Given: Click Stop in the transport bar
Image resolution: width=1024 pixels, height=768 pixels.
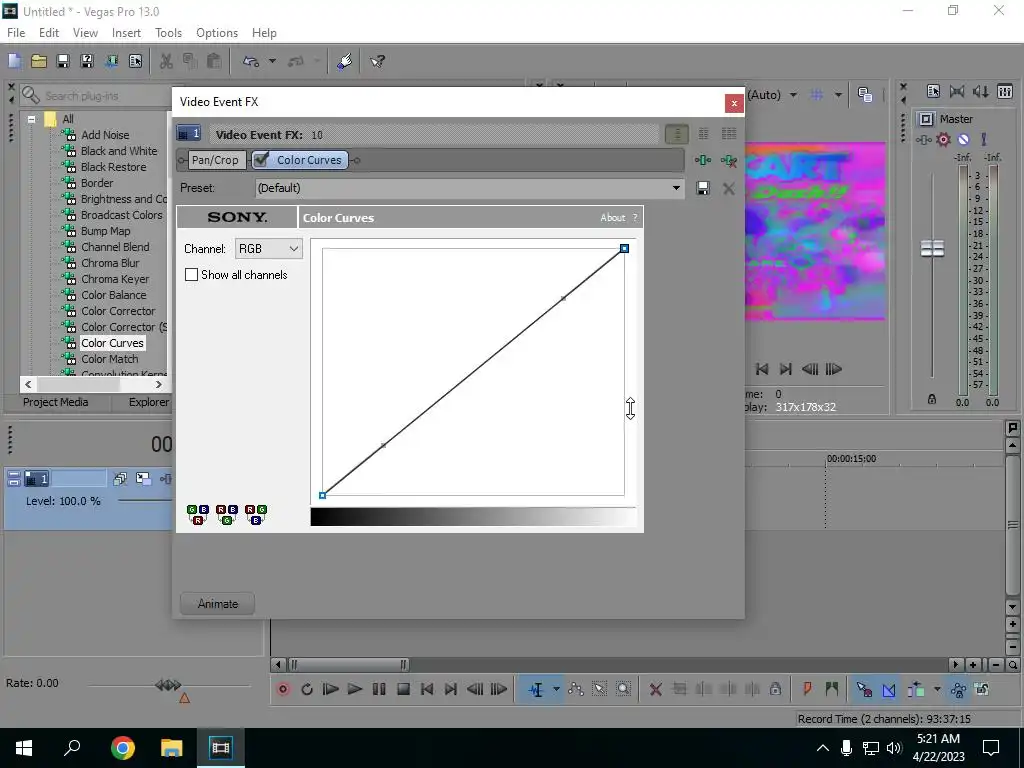Looking at the screenshot, I should click(403, 689).
